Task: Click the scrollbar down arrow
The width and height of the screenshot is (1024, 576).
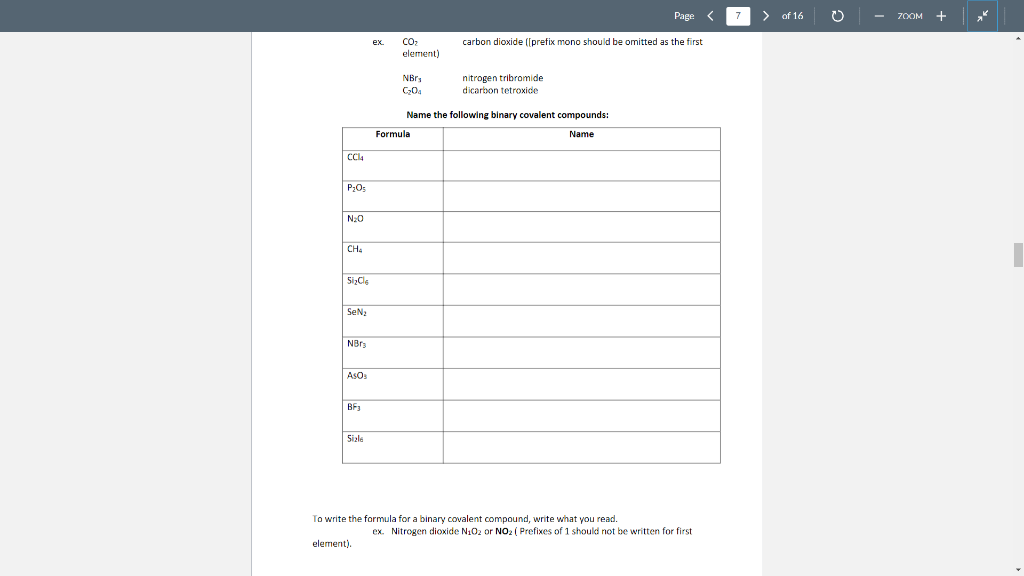Action: pos(1016,568)
